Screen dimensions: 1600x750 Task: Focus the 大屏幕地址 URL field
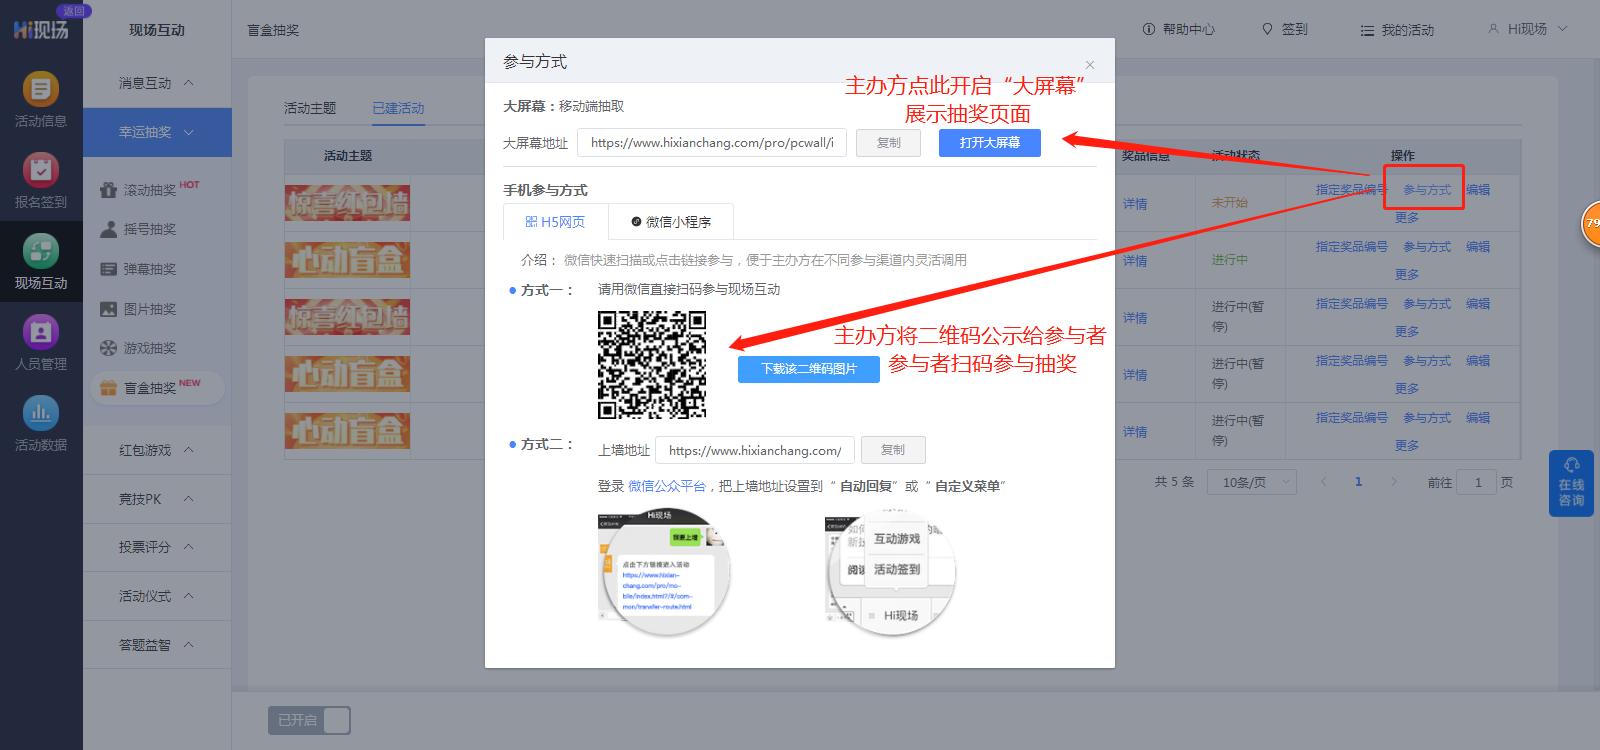click(x=712, y=143)
